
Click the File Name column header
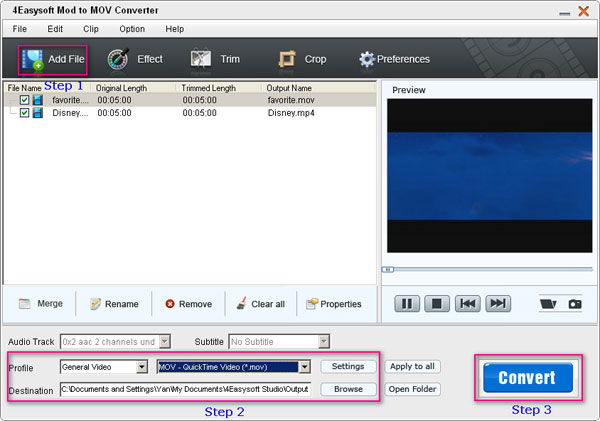click(x=24, y=88)
